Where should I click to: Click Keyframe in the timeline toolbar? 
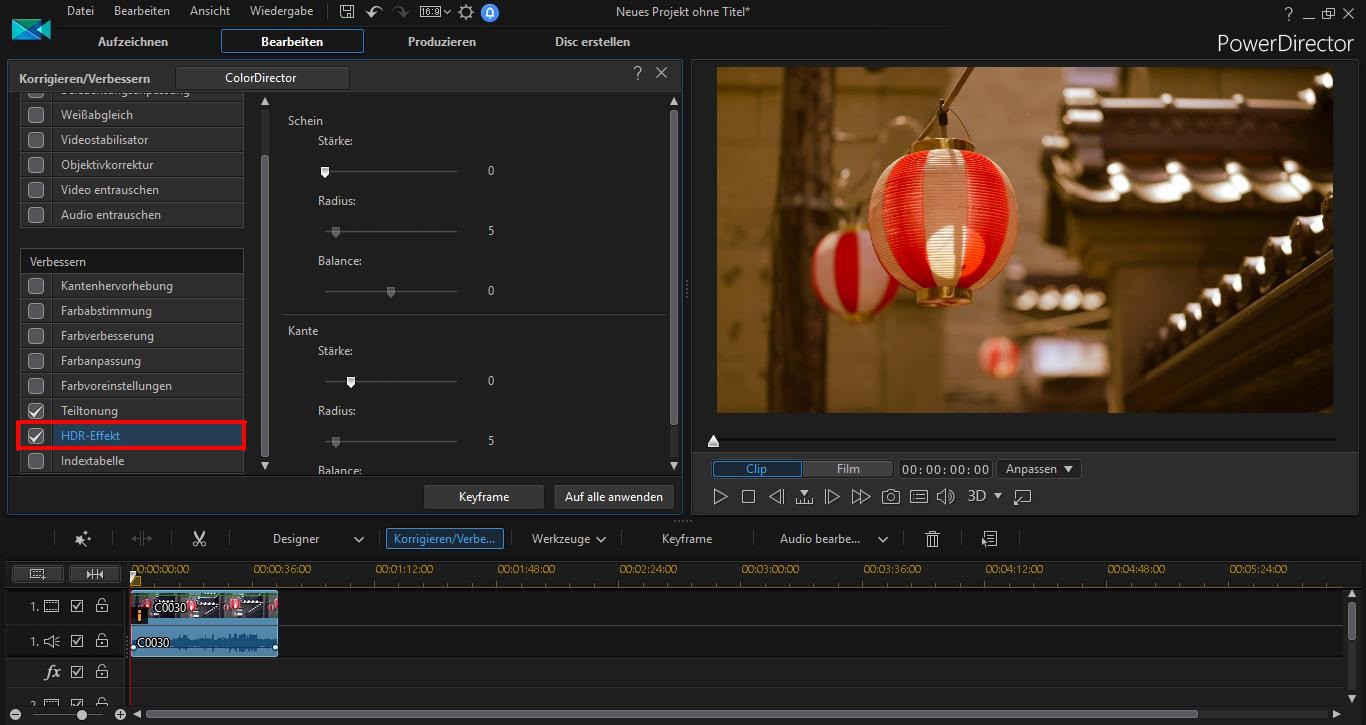pyautogui.click(x=687, y=539)
